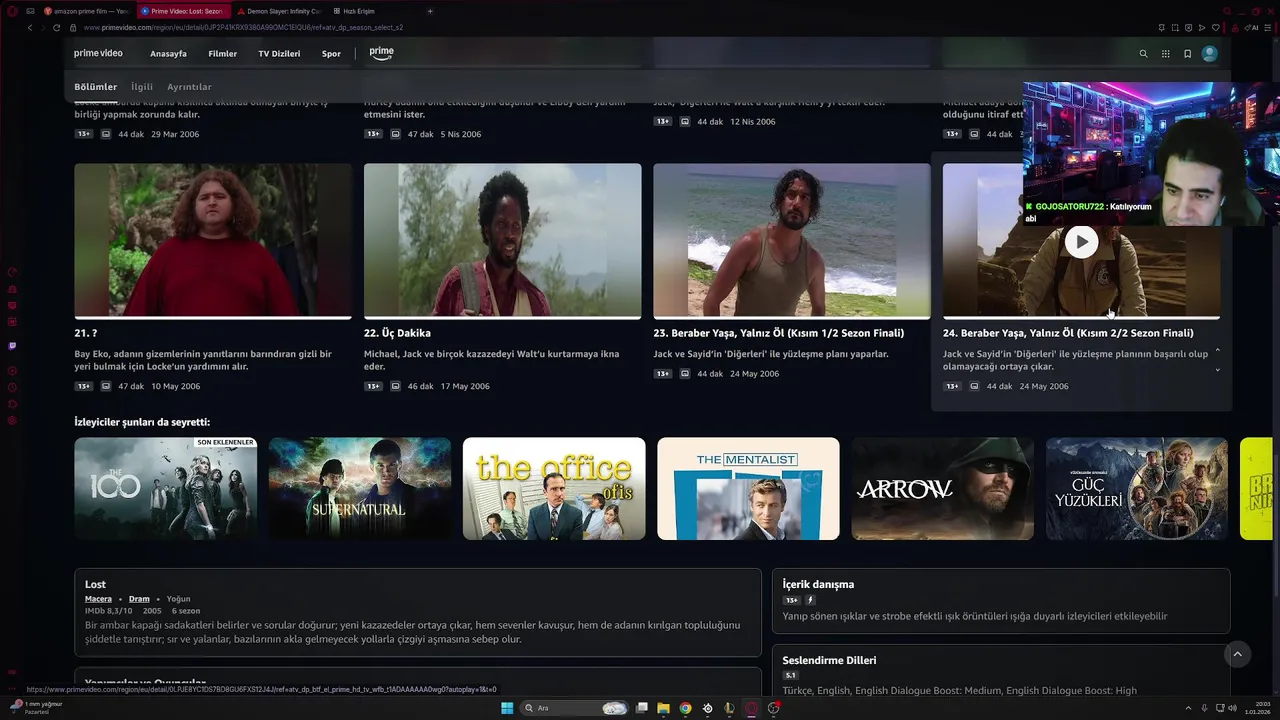The height and width of the screenshot is (720, 1280).
Task: Open episode 23 Beraber Yaşa title
Action: point(778,333)
